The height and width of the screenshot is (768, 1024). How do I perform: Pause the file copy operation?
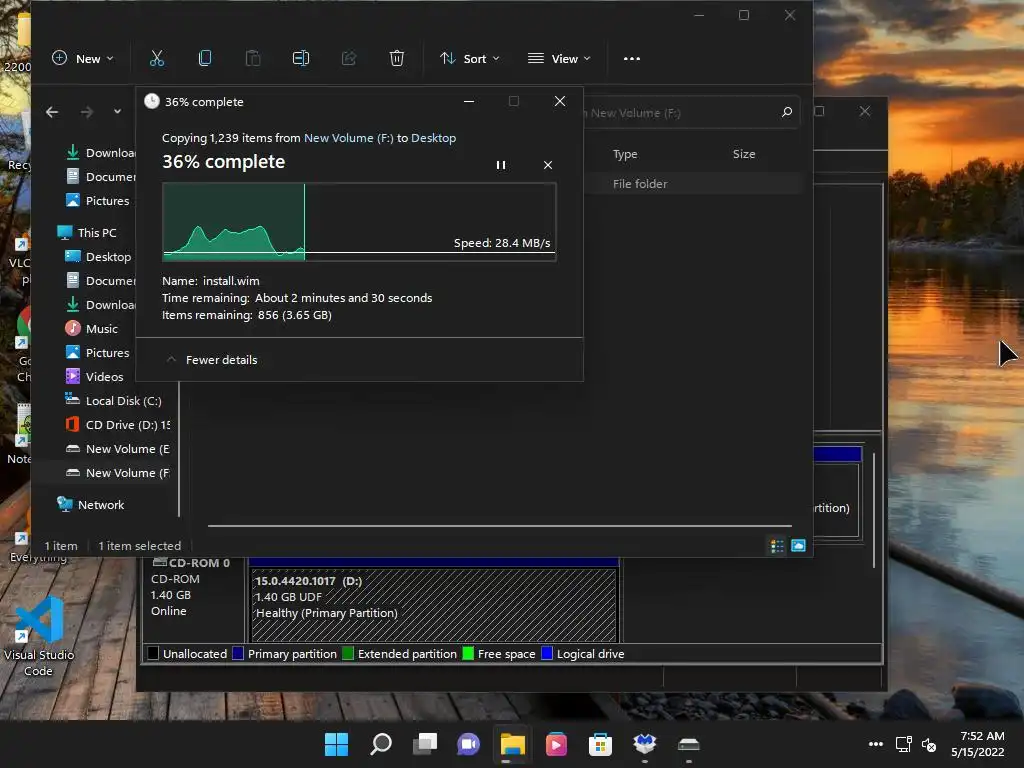[501, 165]
